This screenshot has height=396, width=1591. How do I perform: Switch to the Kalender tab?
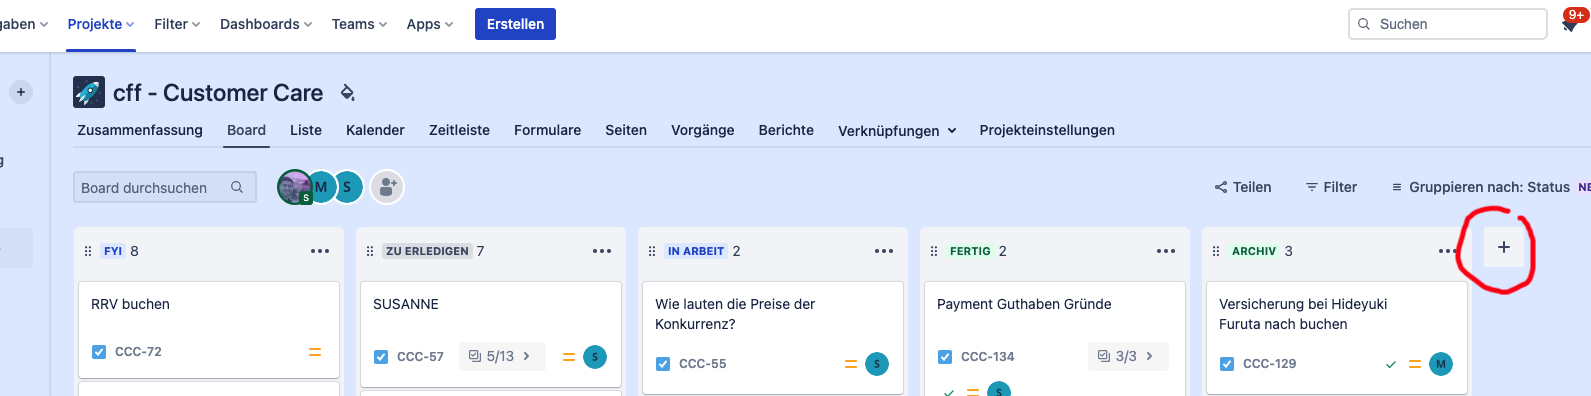click(375, 130)
